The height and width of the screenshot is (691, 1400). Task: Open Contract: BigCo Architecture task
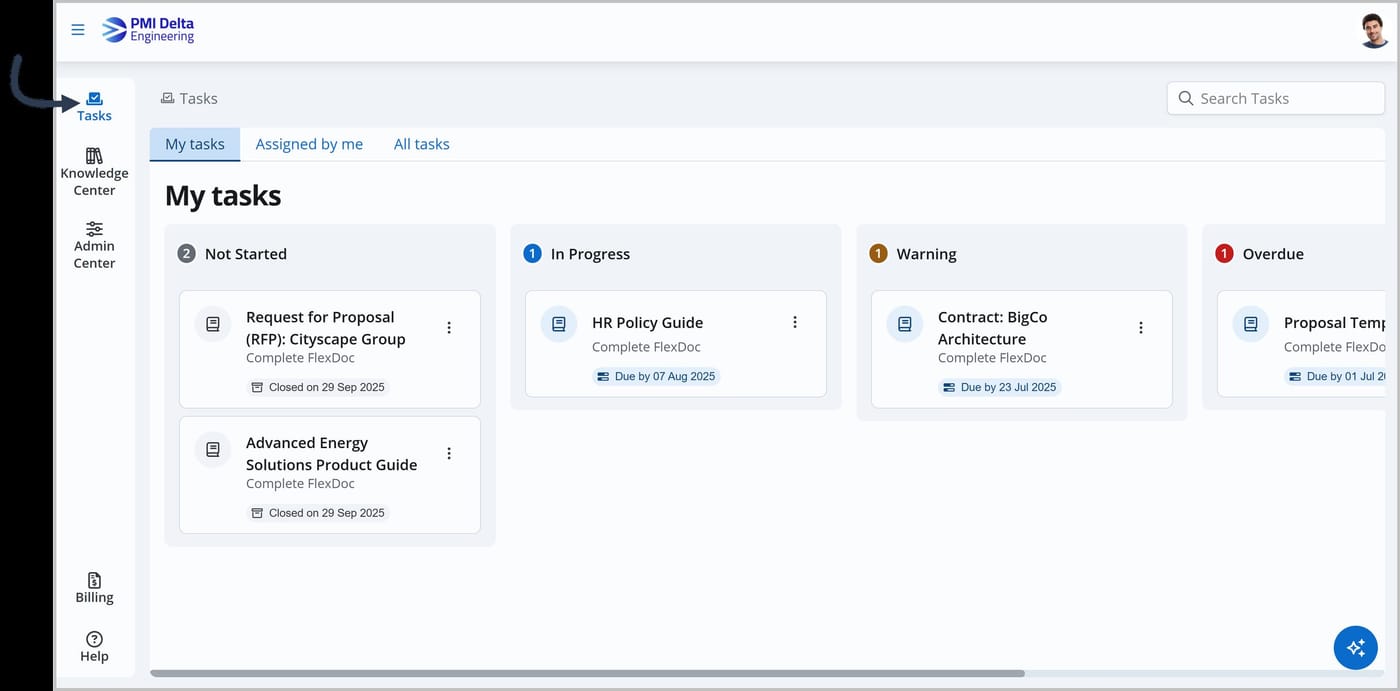point(1022,349)
